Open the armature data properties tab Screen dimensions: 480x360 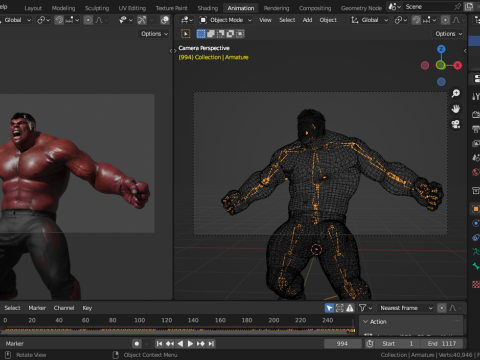[x=476, y=252]
